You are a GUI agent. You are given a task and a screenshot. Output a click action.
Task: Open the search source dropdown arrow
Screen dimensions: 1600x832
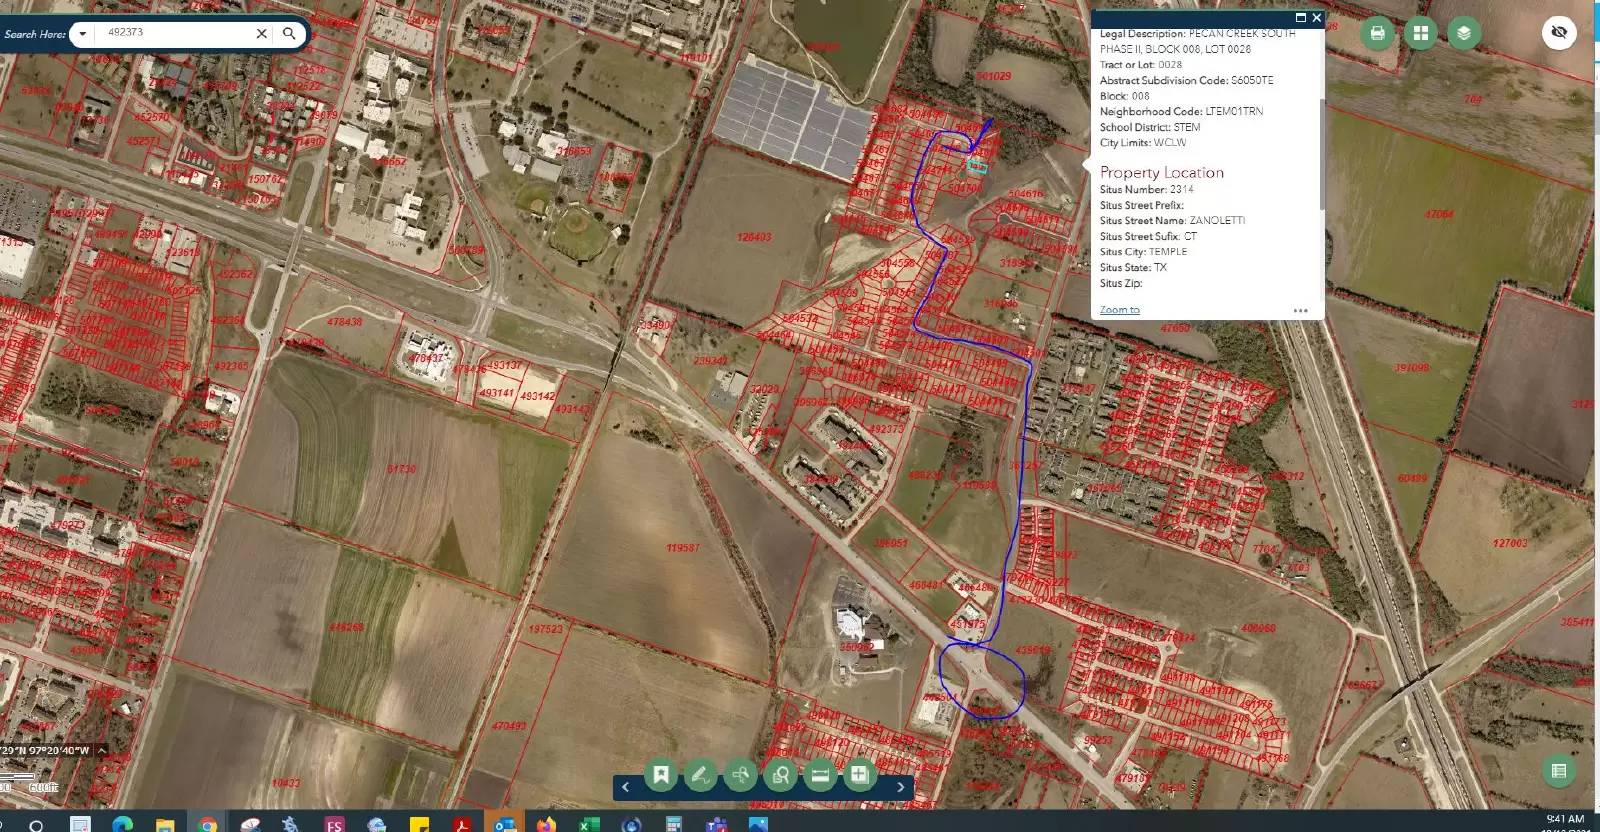coord(83,34)
